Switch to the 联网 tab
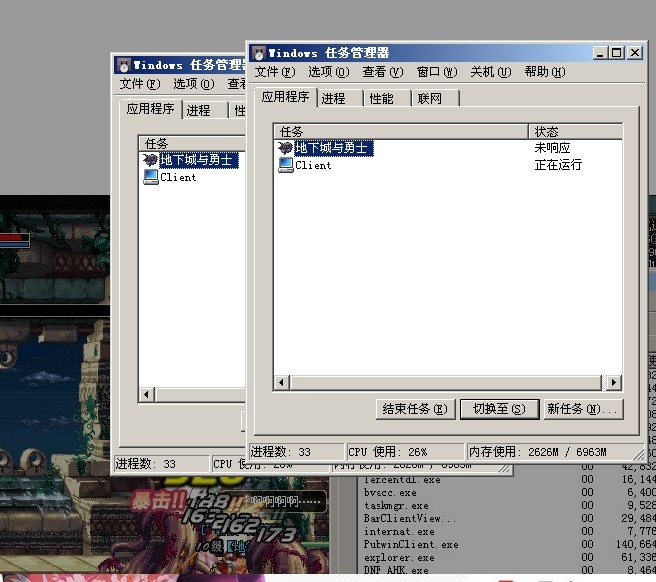This screenshot has width=656, height=582. pyautogui.click(x=436, y=99)
